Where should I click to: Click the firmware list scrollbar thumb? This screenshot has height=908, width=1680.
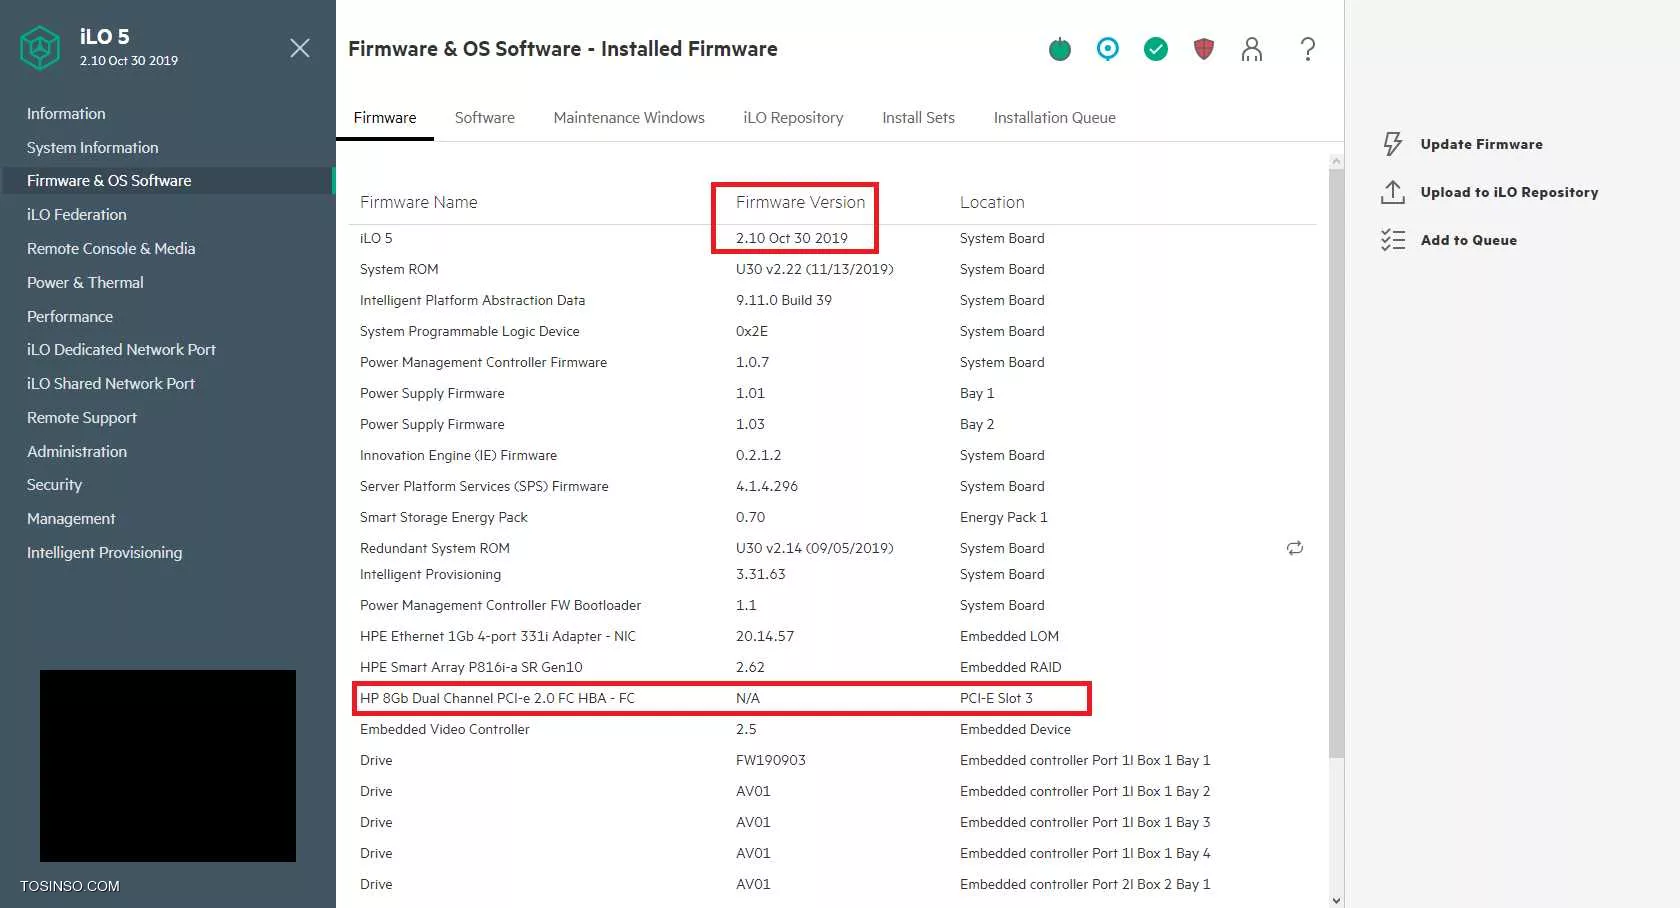tap(1336, 463)
